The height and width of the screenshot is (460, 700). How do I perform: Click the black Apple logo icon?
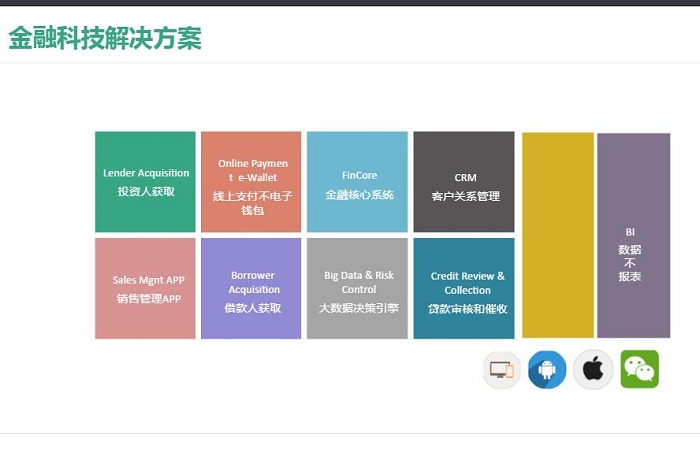point(593,370)
